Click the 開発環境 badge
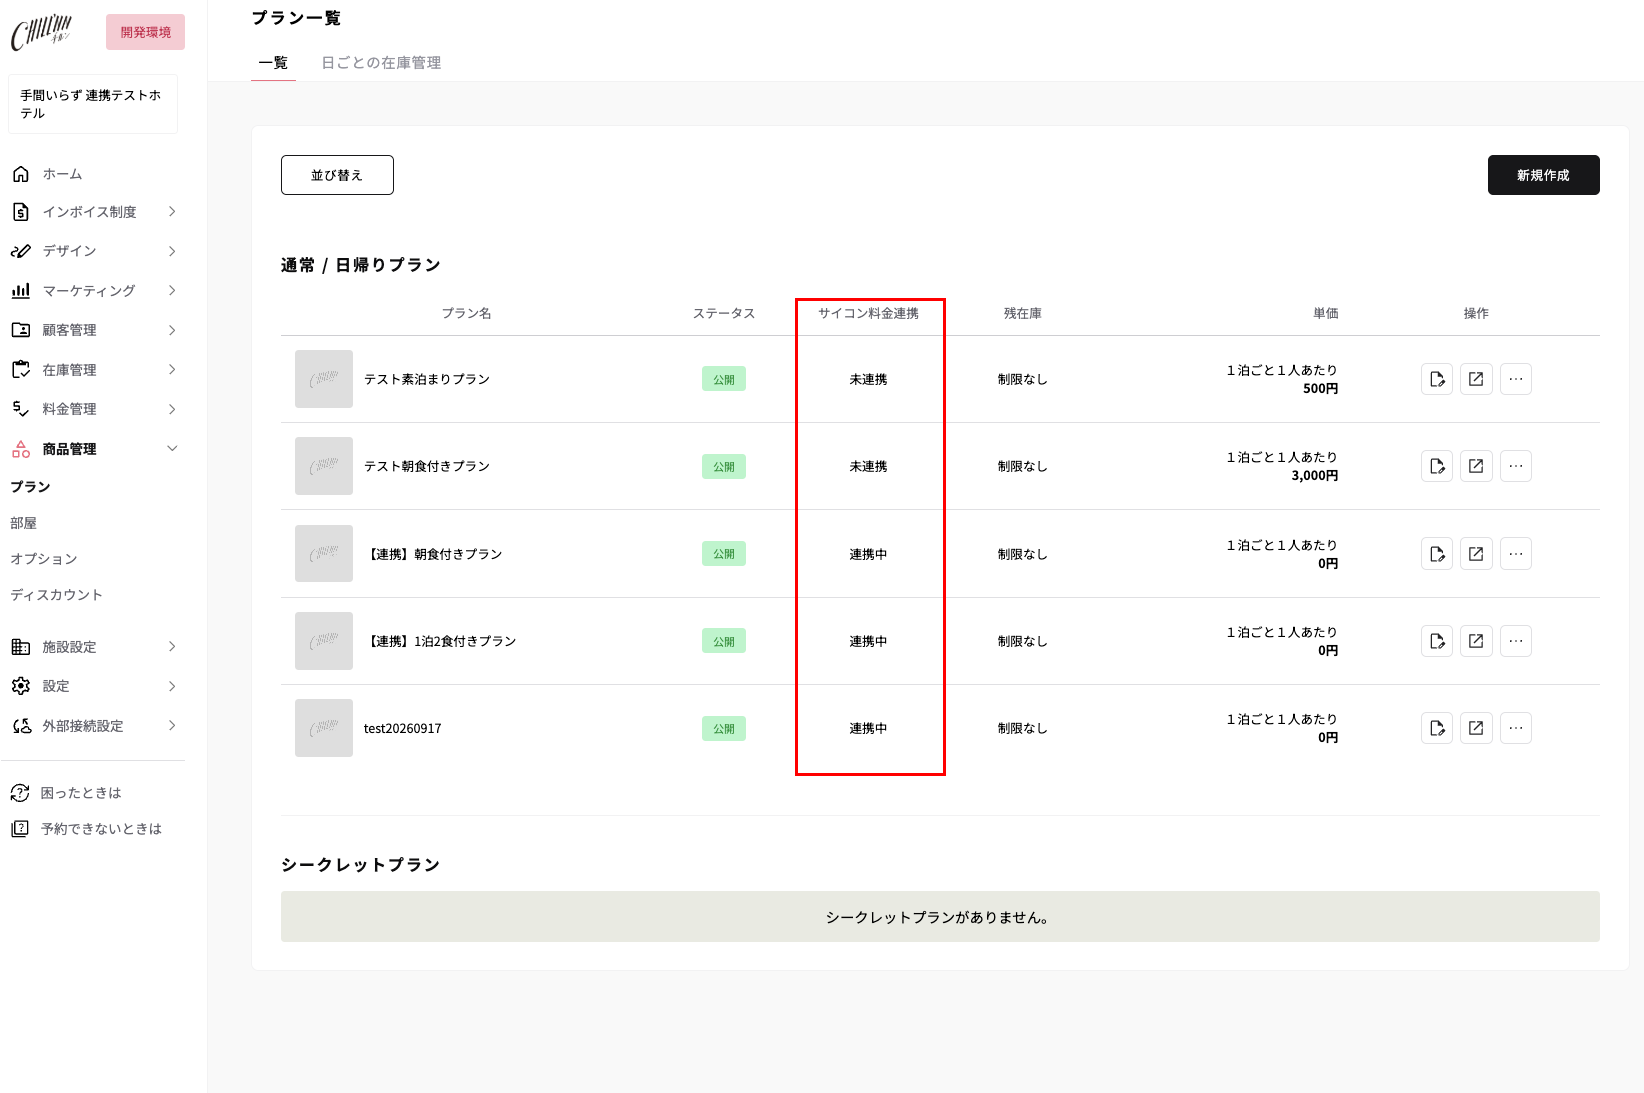1644x1093 pixels. pyautogui.click(x=145, y=32)
